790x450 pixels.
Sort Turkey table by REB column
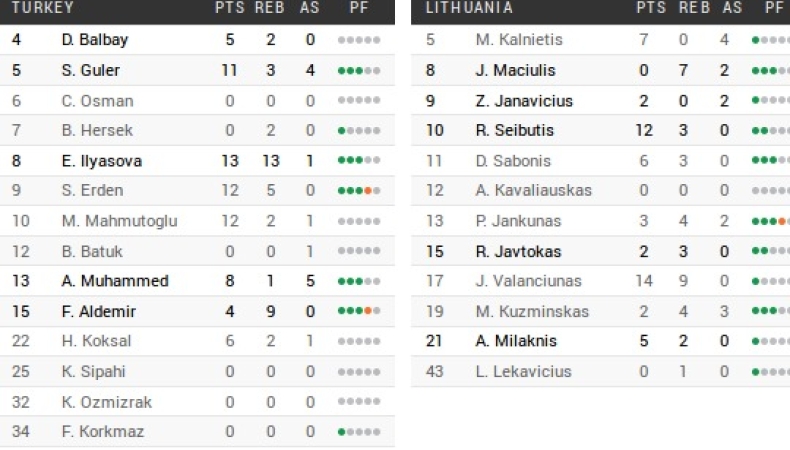pos(271,8)
